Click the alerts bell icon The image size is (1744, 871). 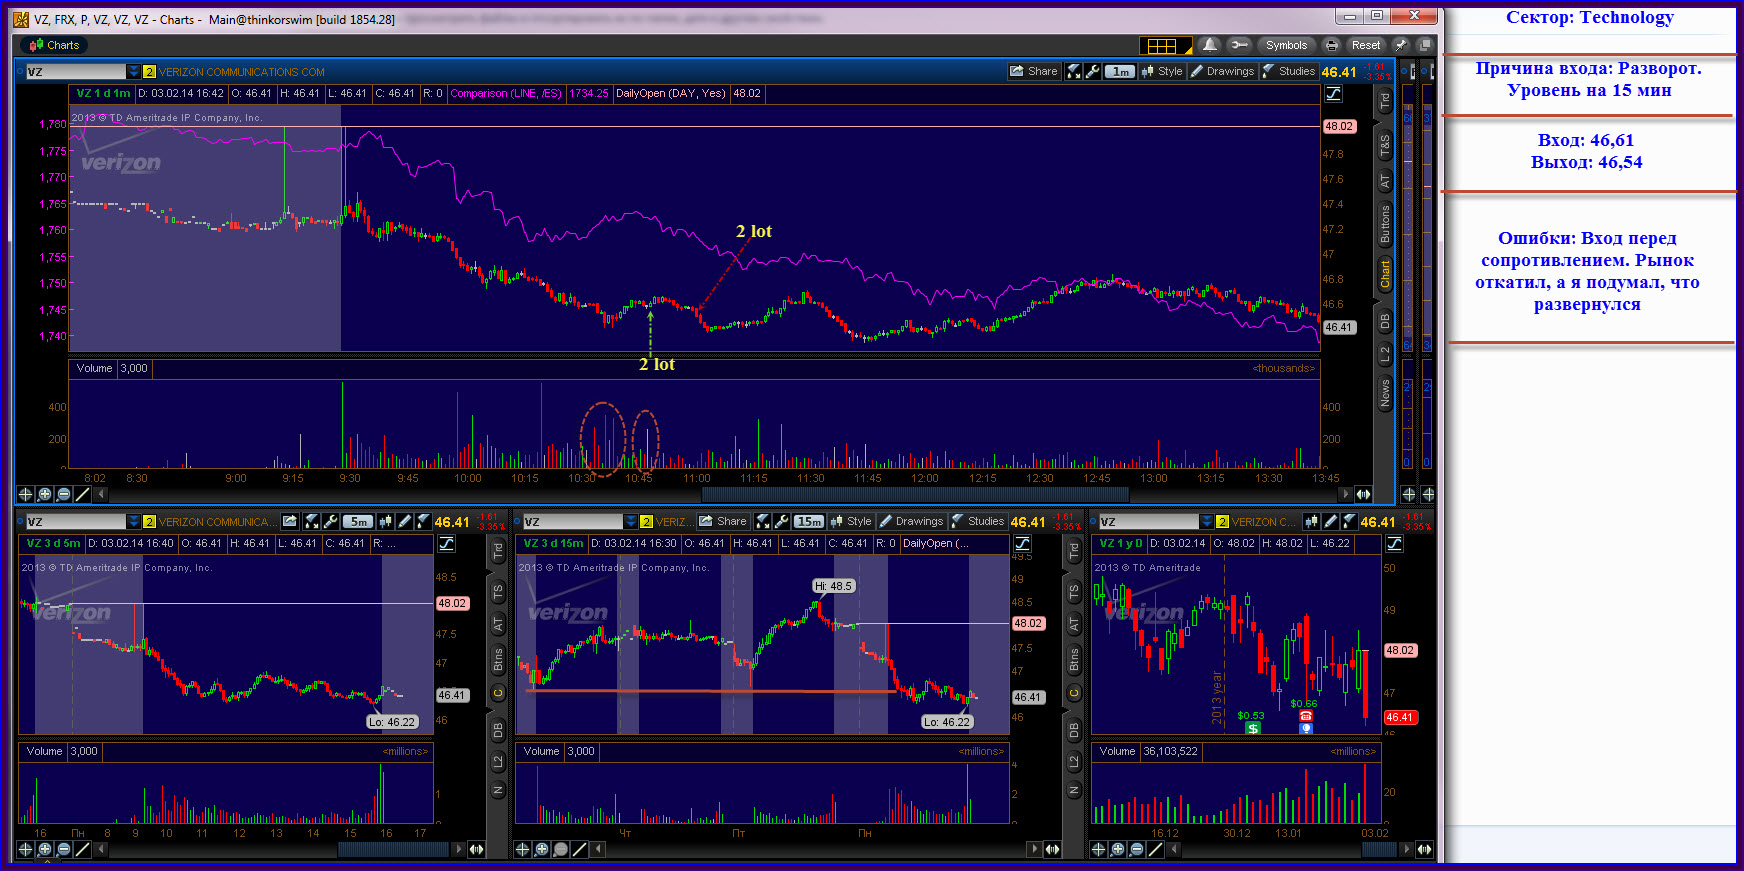[x=1210, y=45]
